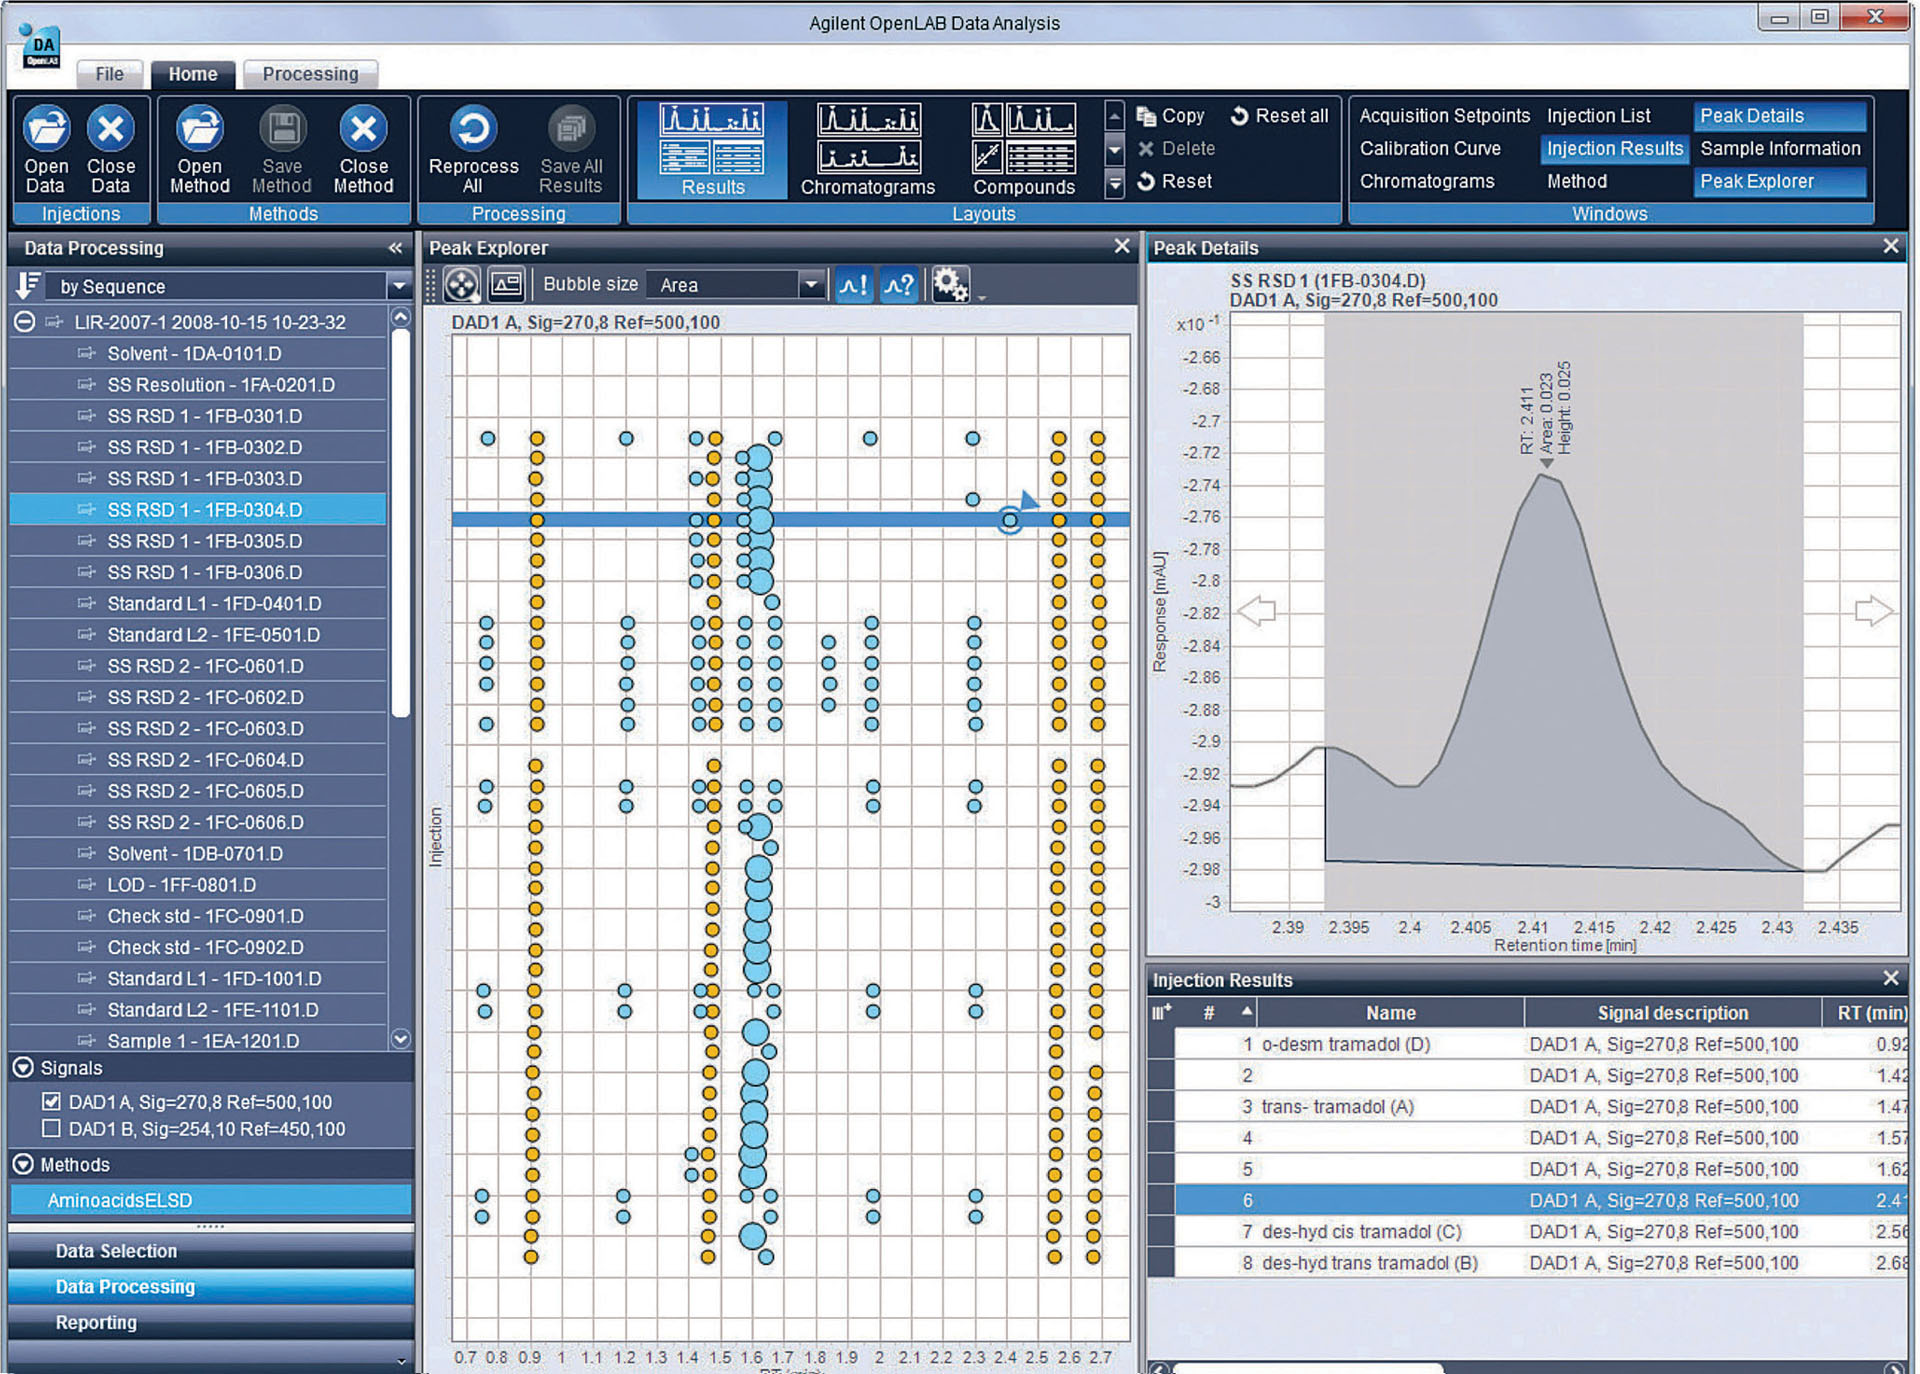Click the Injection Results column chooser icon
This screenshot has width=1920, height=1374.
pos(1161,1012)
